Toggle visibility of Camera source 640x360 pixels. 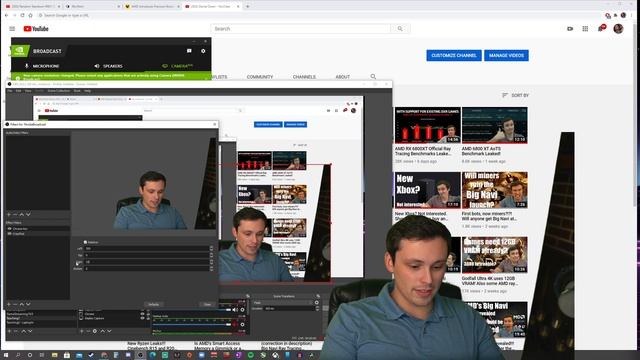point(143,313)
